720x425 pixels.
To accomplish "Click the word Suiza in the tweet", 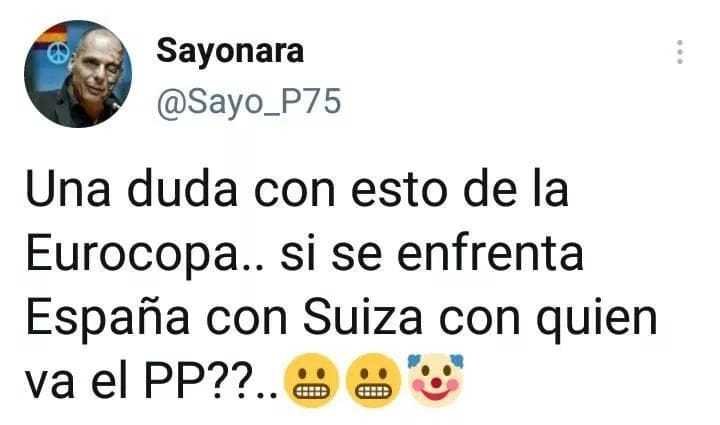I will [x=362, y=316].
